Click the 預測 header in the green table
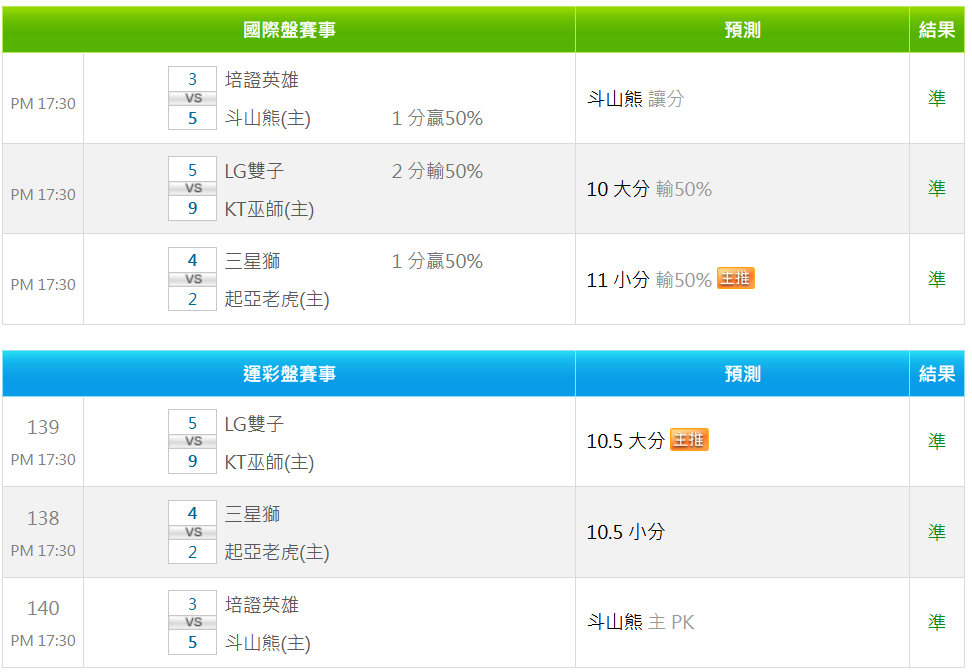Image resolution: width=972 pixels, height=672 pixels. tap(742, 30)
